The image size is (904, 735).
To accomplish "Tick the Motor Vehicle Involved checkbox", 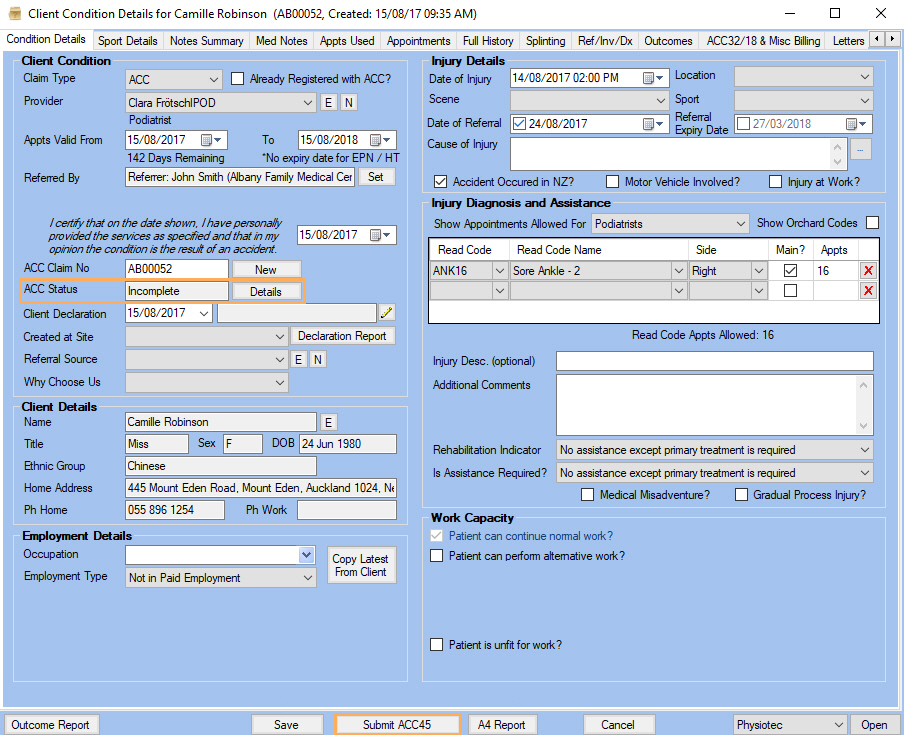I will click(x=611, y=182).
